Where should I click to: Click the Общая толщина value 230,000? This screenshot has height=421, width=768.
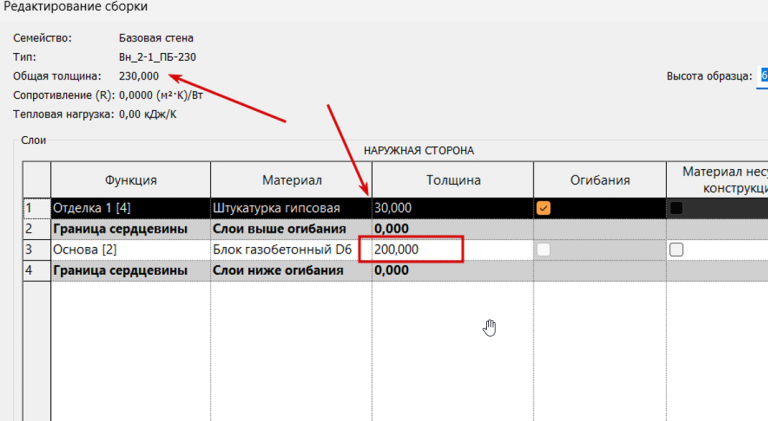pyautogui.click(x=139, y=76)
